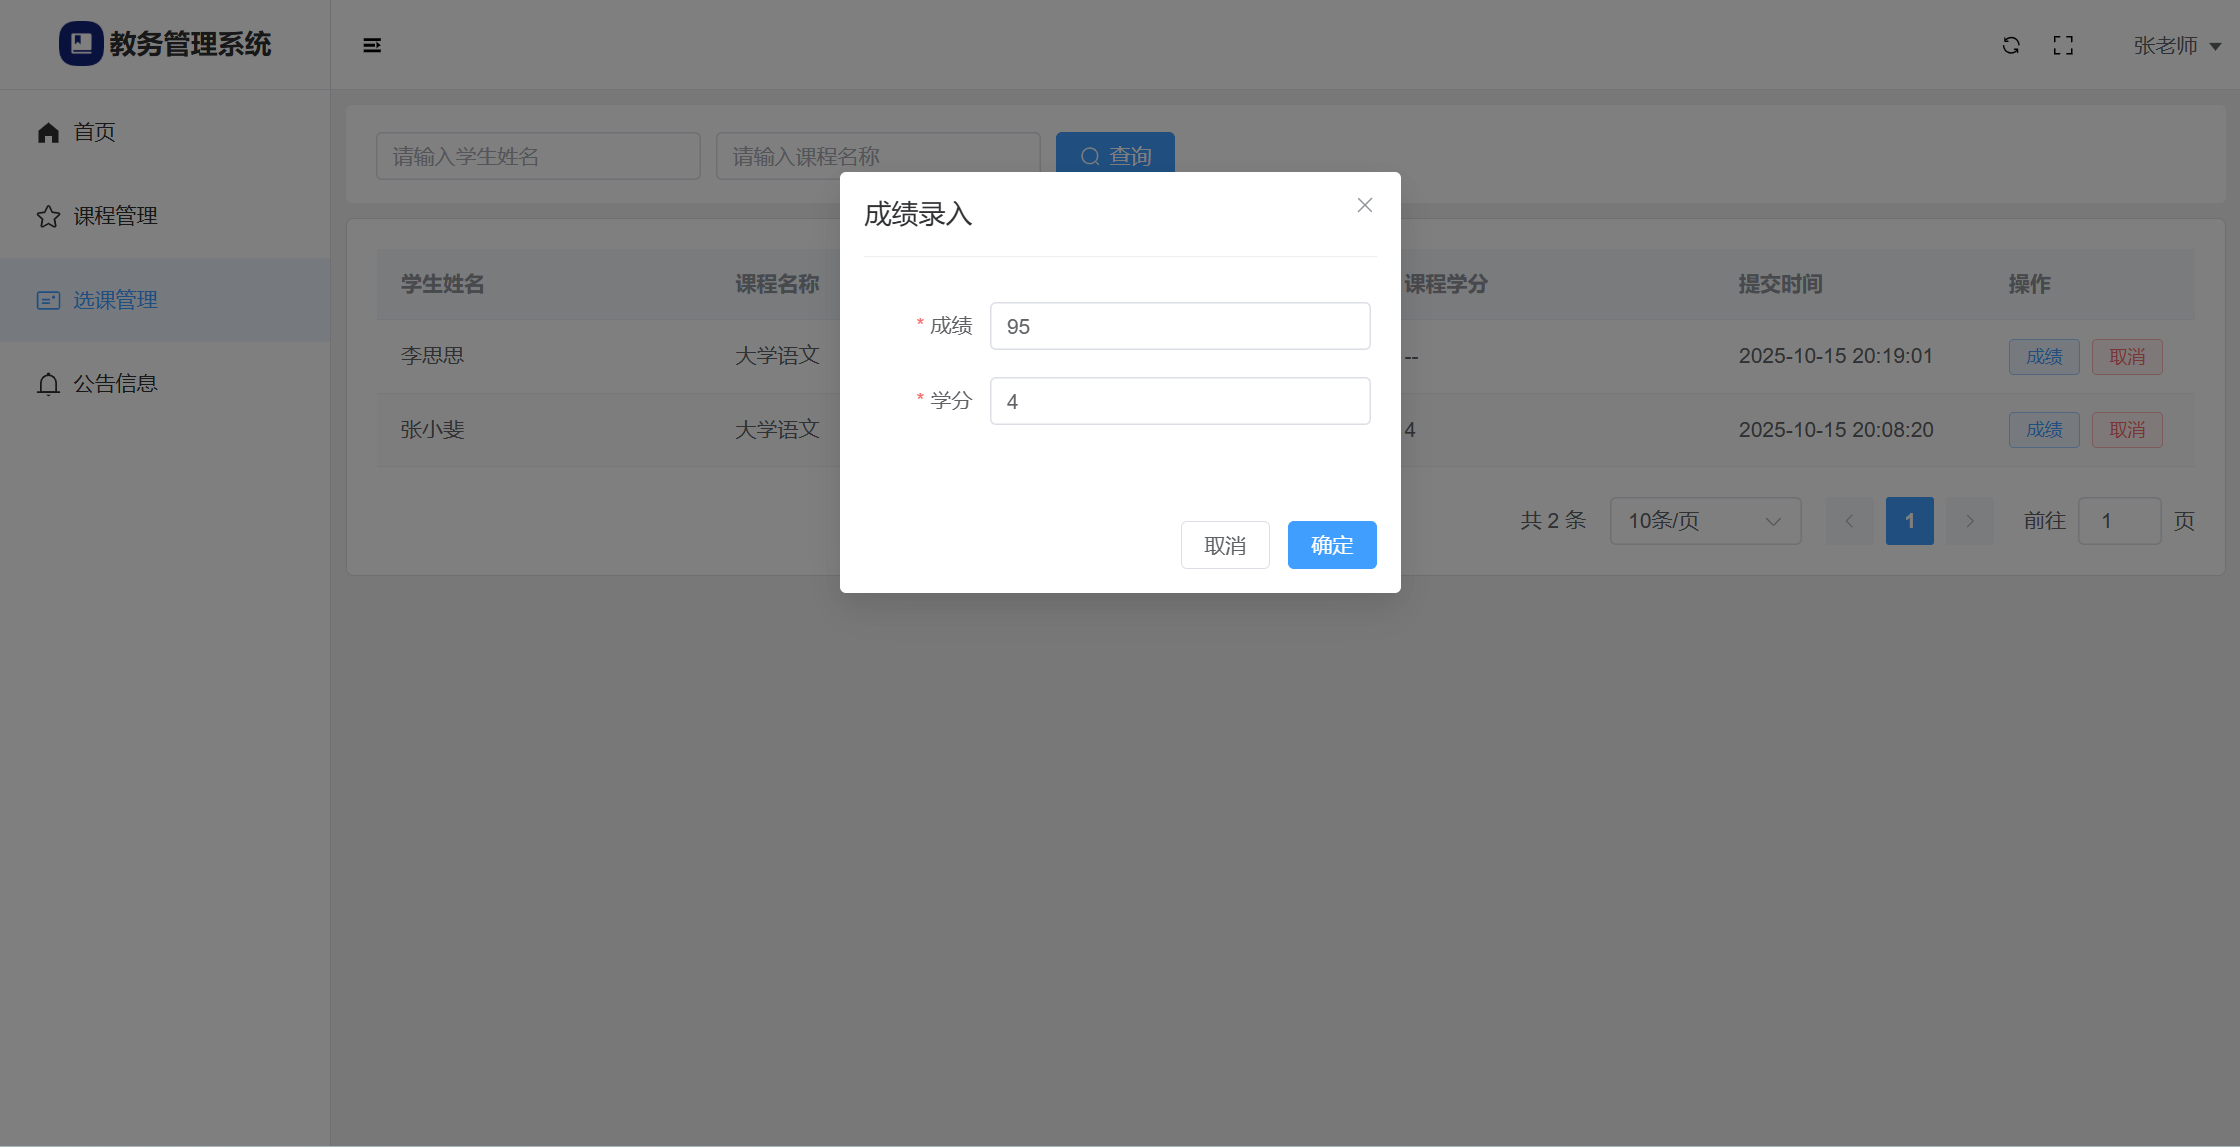
Task: Click the 学分 input field showing 4
Action: pos(1179,401)
